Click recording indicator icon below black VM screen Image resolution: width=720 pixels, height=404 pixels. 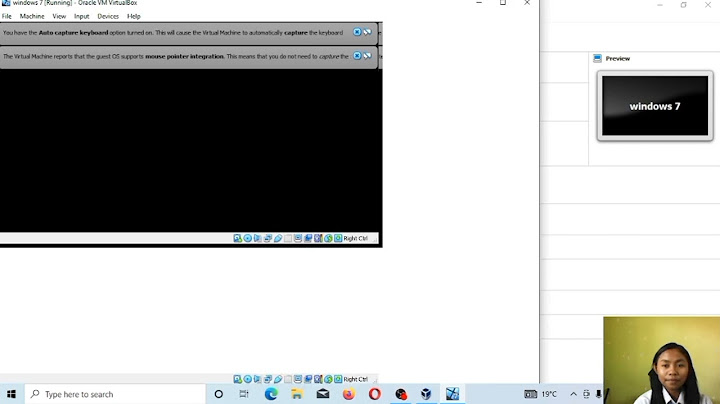coord(308,238)
